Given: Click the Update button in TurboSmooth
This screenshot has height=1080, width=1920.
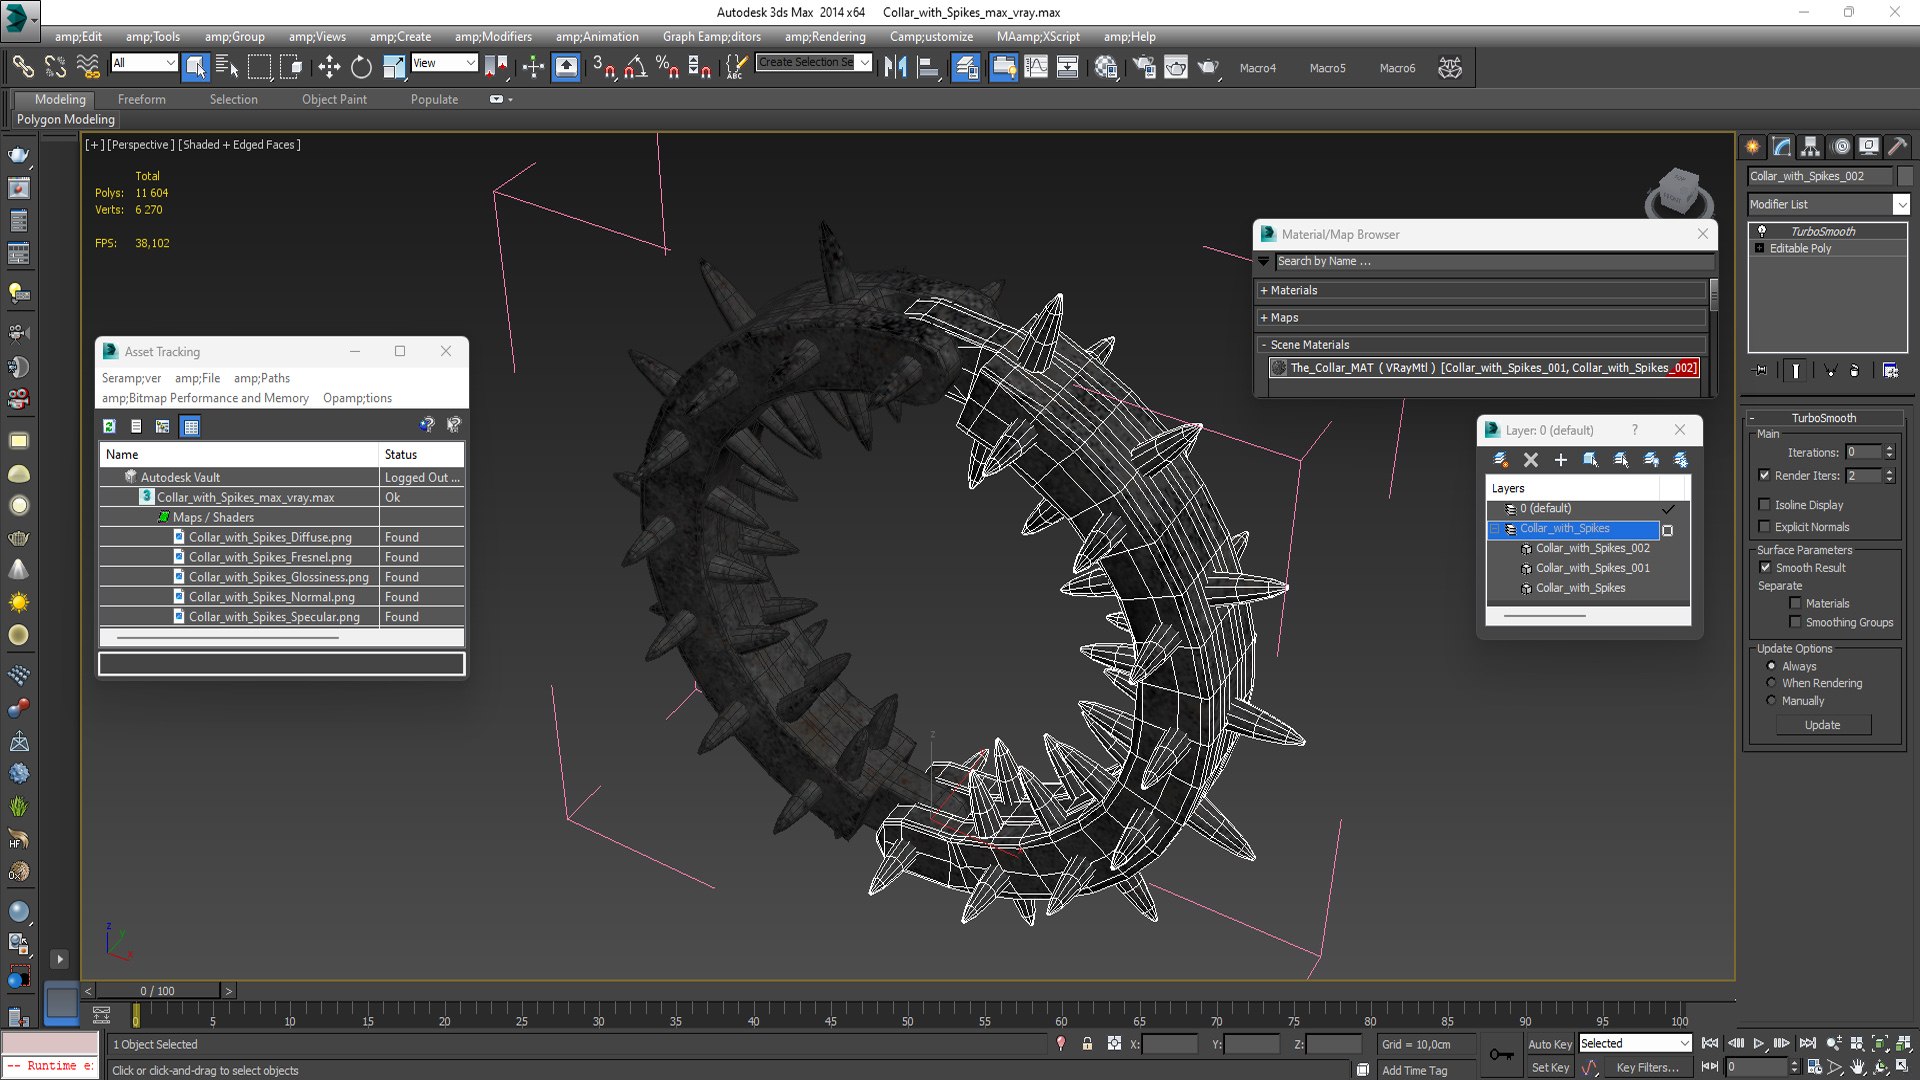Looking at the screenshot, I should coord(1822,725).
